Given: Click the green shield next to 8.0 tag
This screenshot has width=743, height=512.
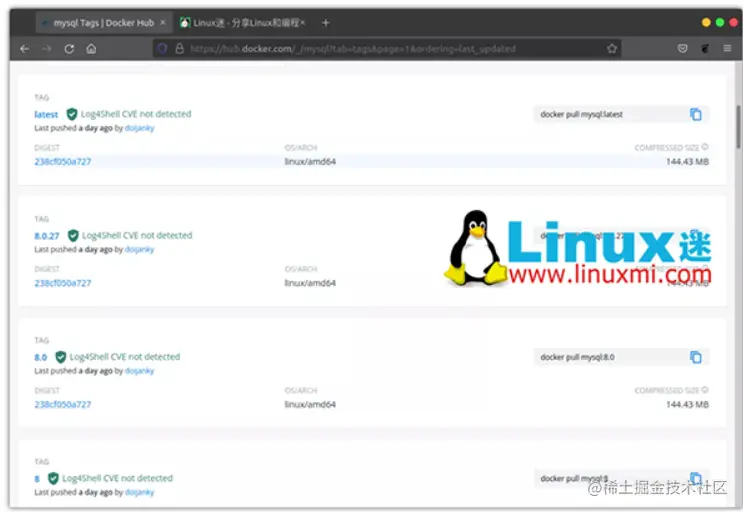Looking at the screenshot, I should (61, 357).
